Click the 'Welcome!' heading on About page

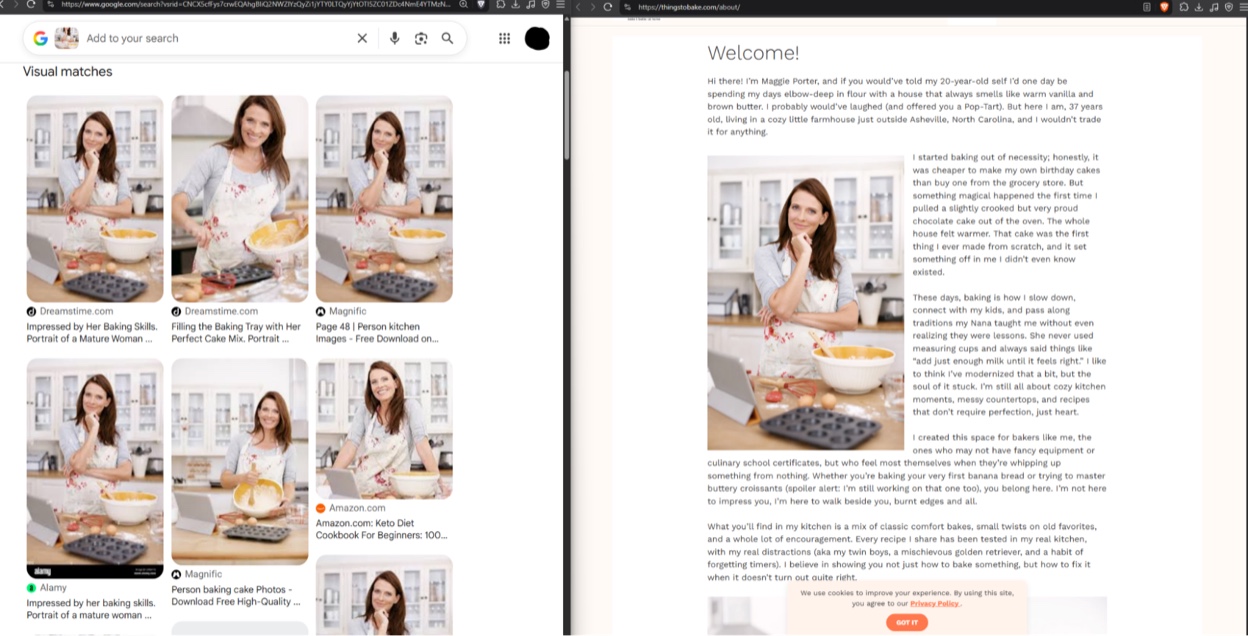point(753,53)
